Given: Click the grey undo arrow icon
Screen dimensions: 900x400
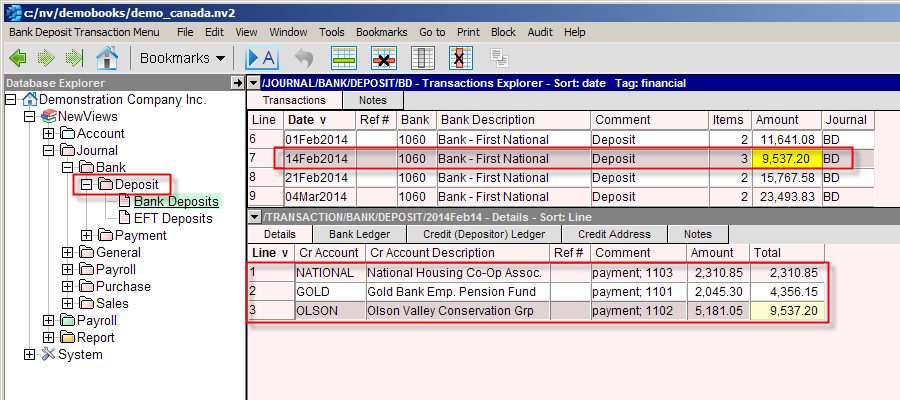Looking at the screenshot, I should (304, 58).
